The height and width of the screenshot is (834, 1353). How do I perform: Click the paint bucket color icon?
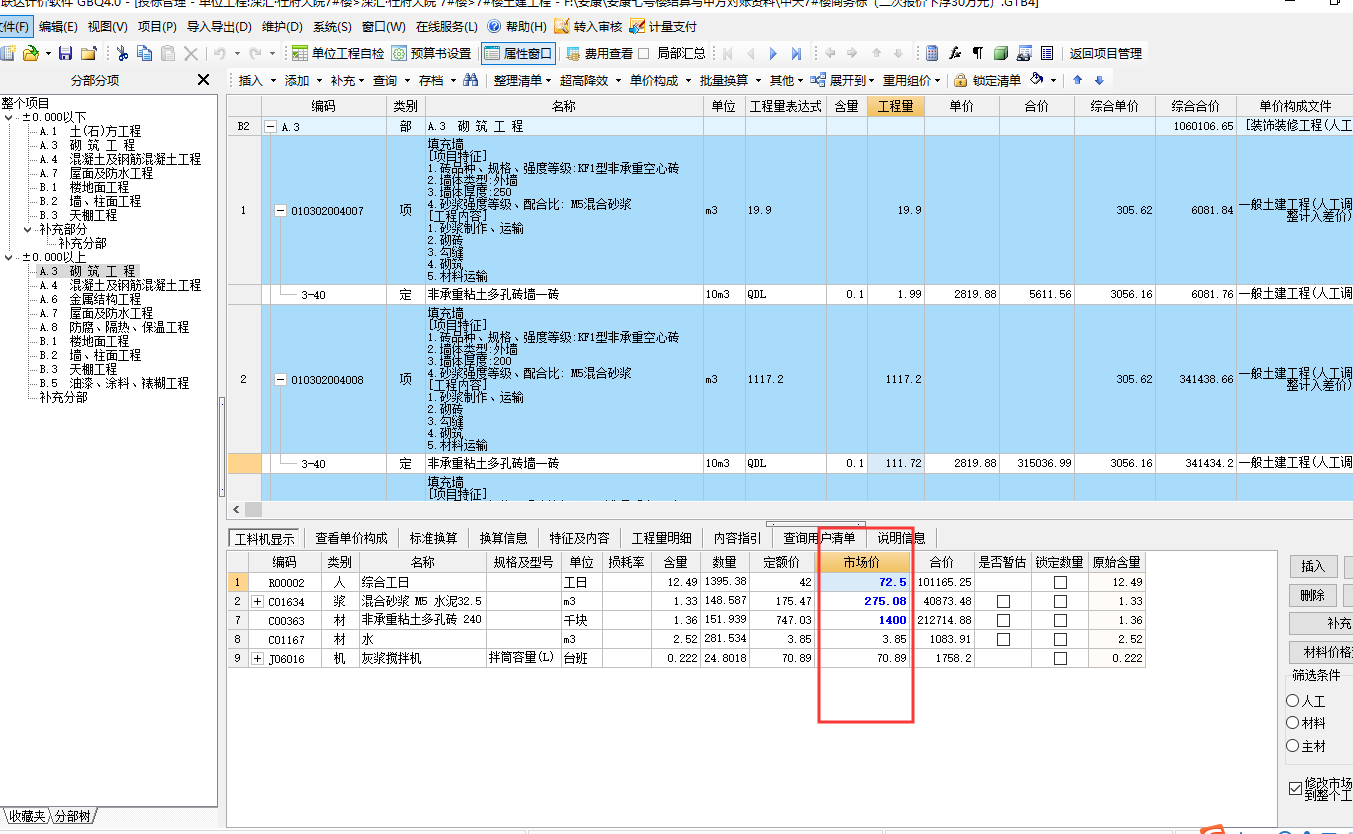tap(1037, 80)
